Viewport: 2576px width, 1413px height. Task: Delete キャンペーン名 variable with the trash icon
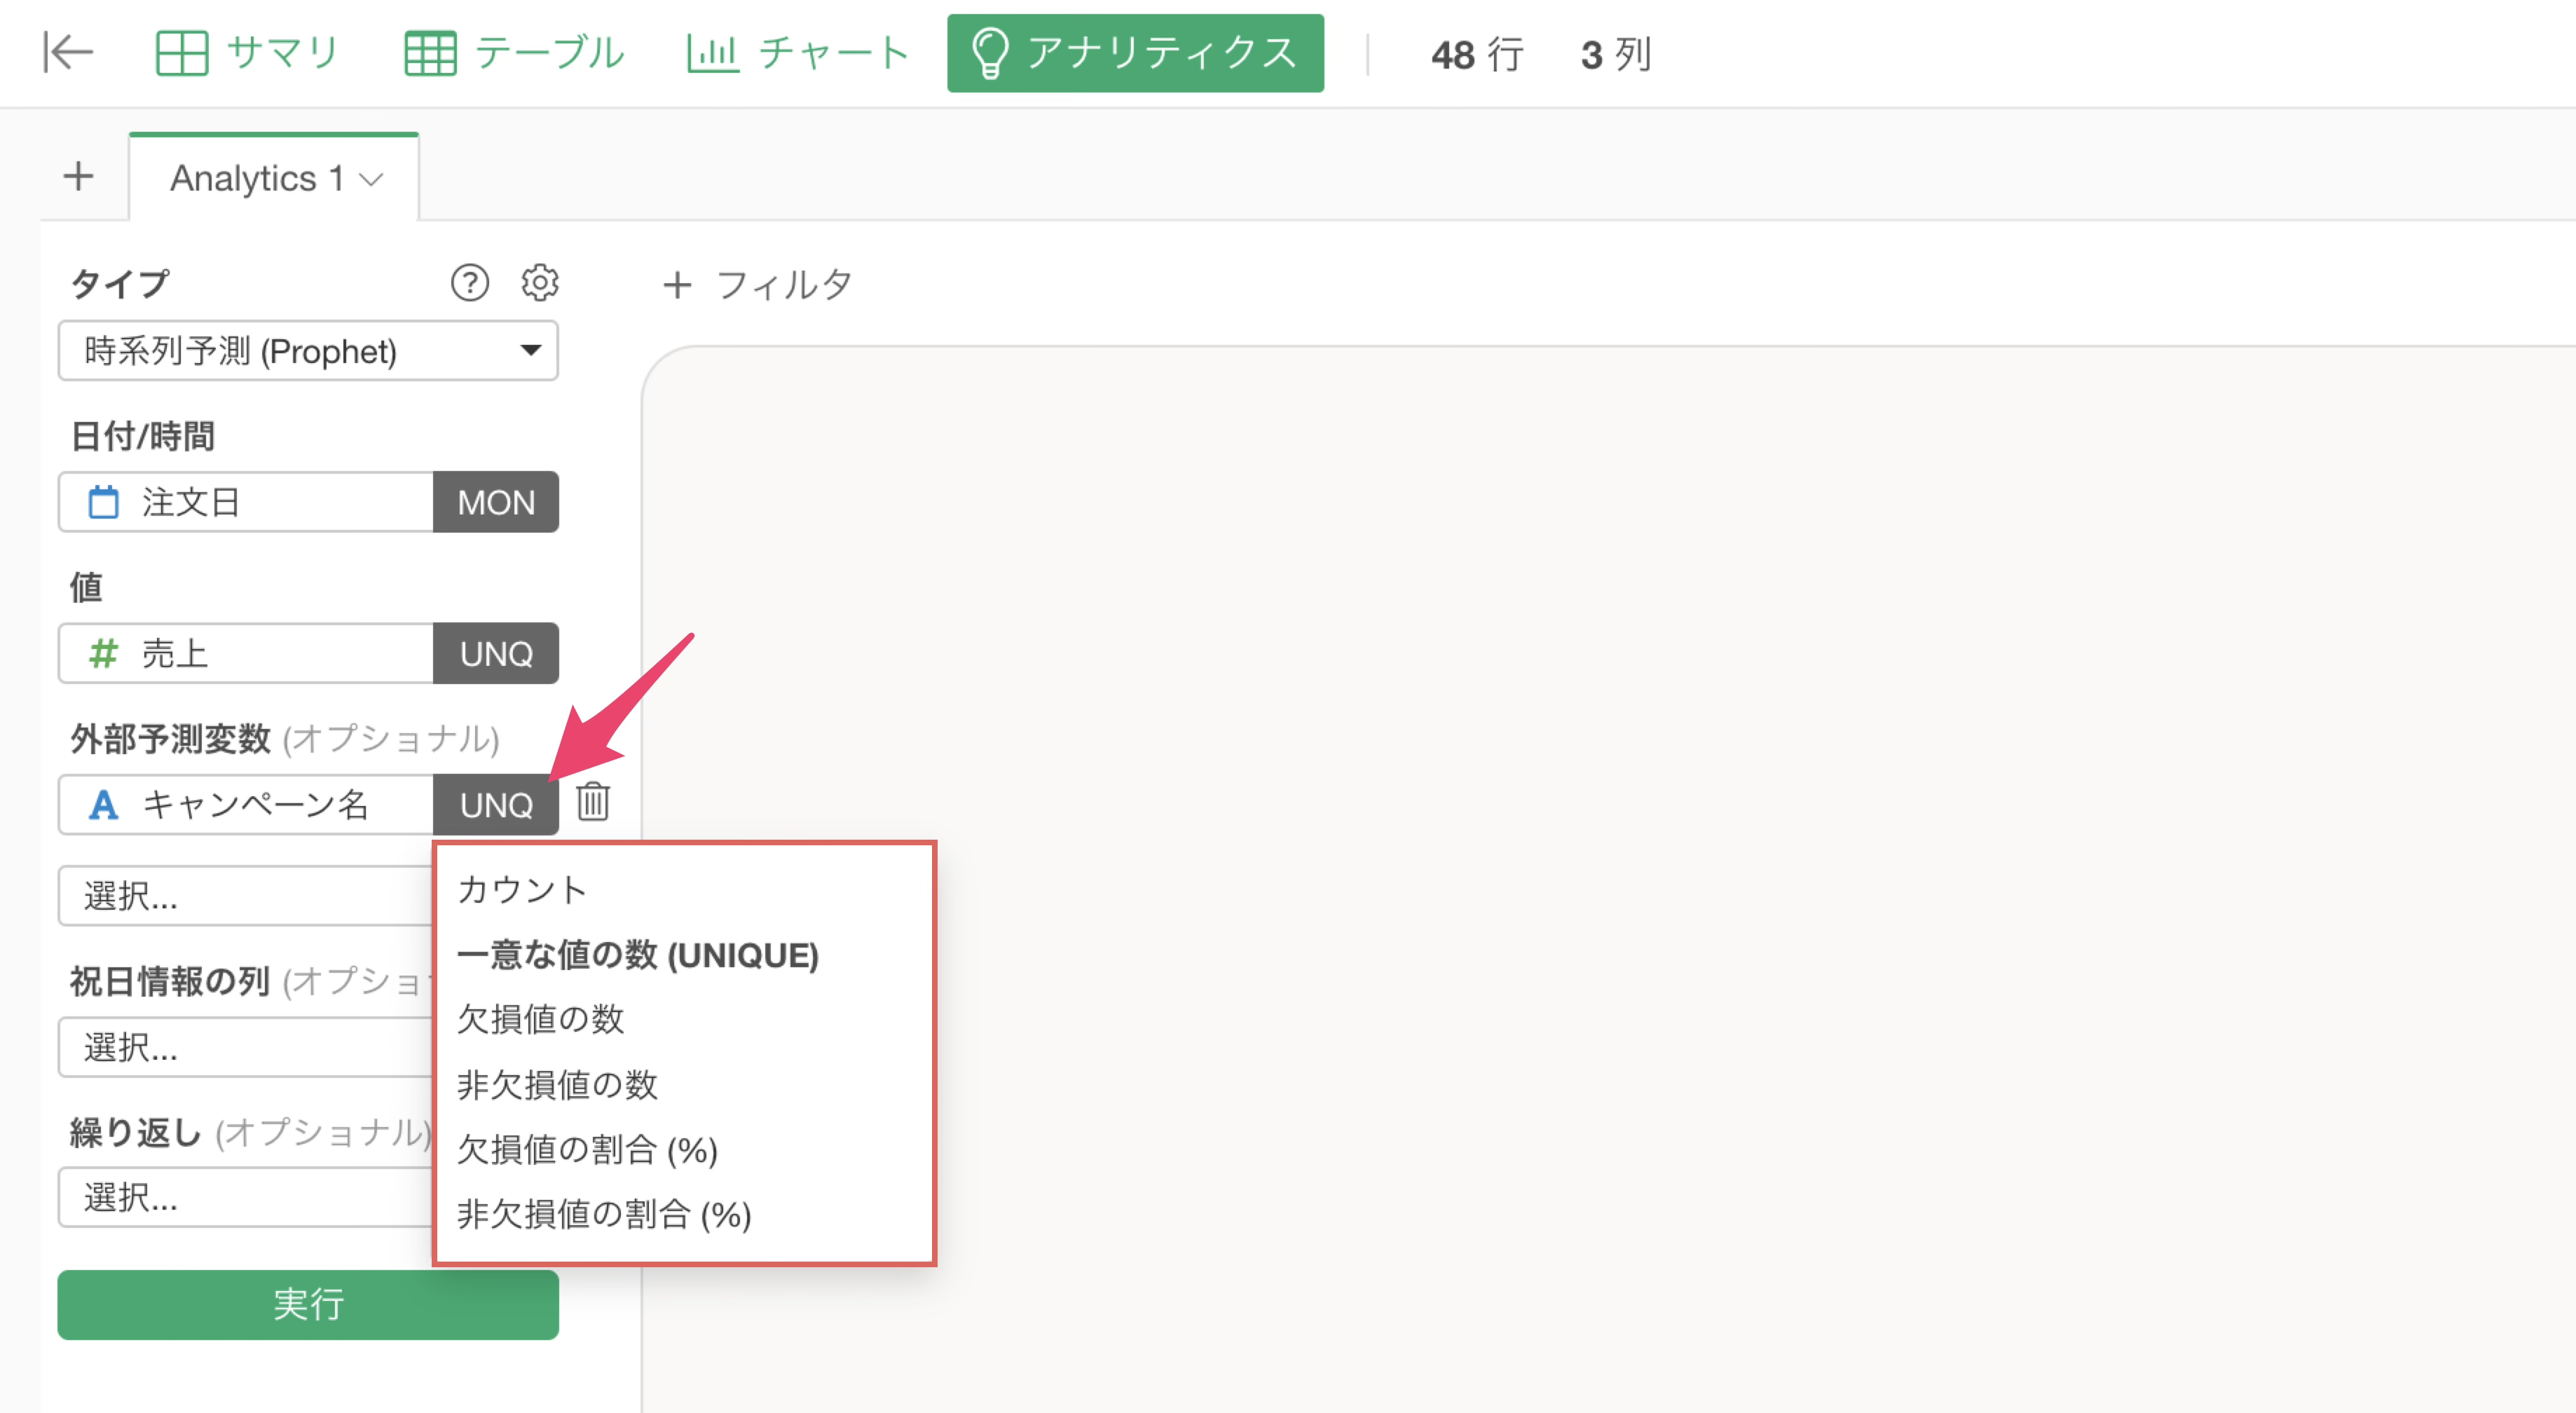click(593, 802)
